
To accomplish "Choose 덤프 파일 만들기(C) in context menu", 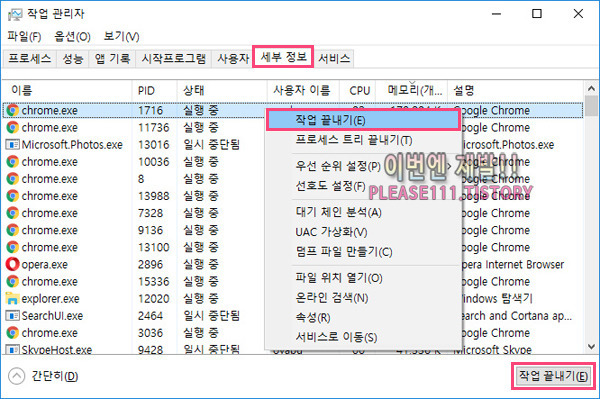I will tap(363, 252).
